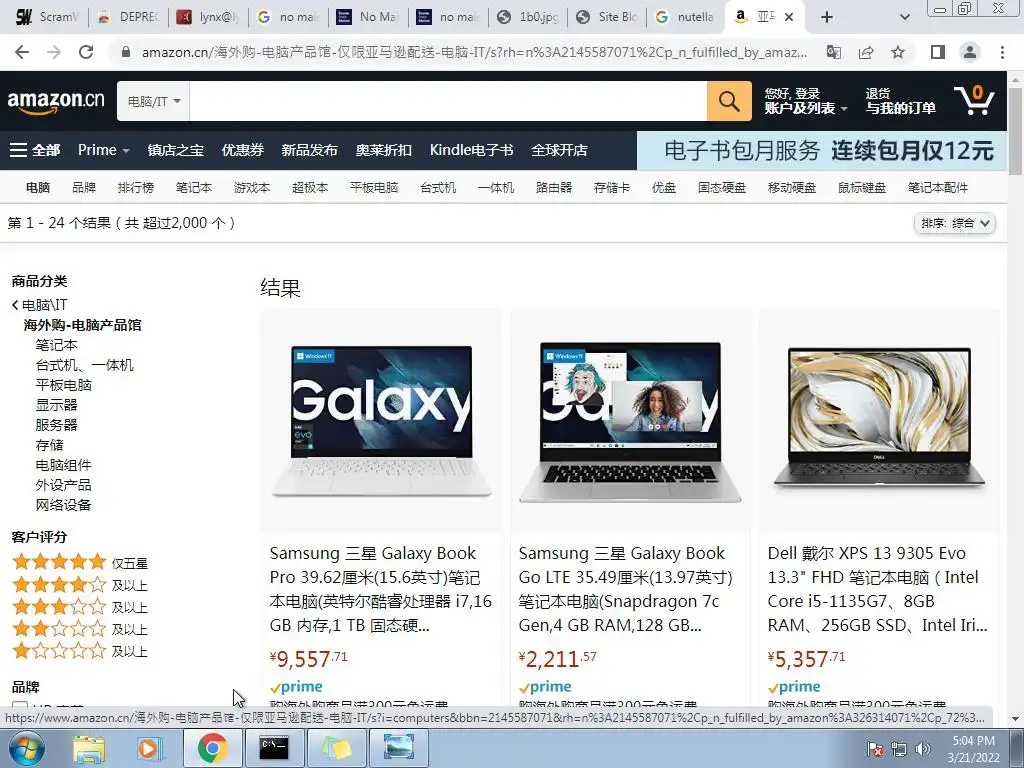Image resolution: width=1024 pixels, height=768 pixels.
Task: Reload the page with refresh icon
Action: (86, 52)
